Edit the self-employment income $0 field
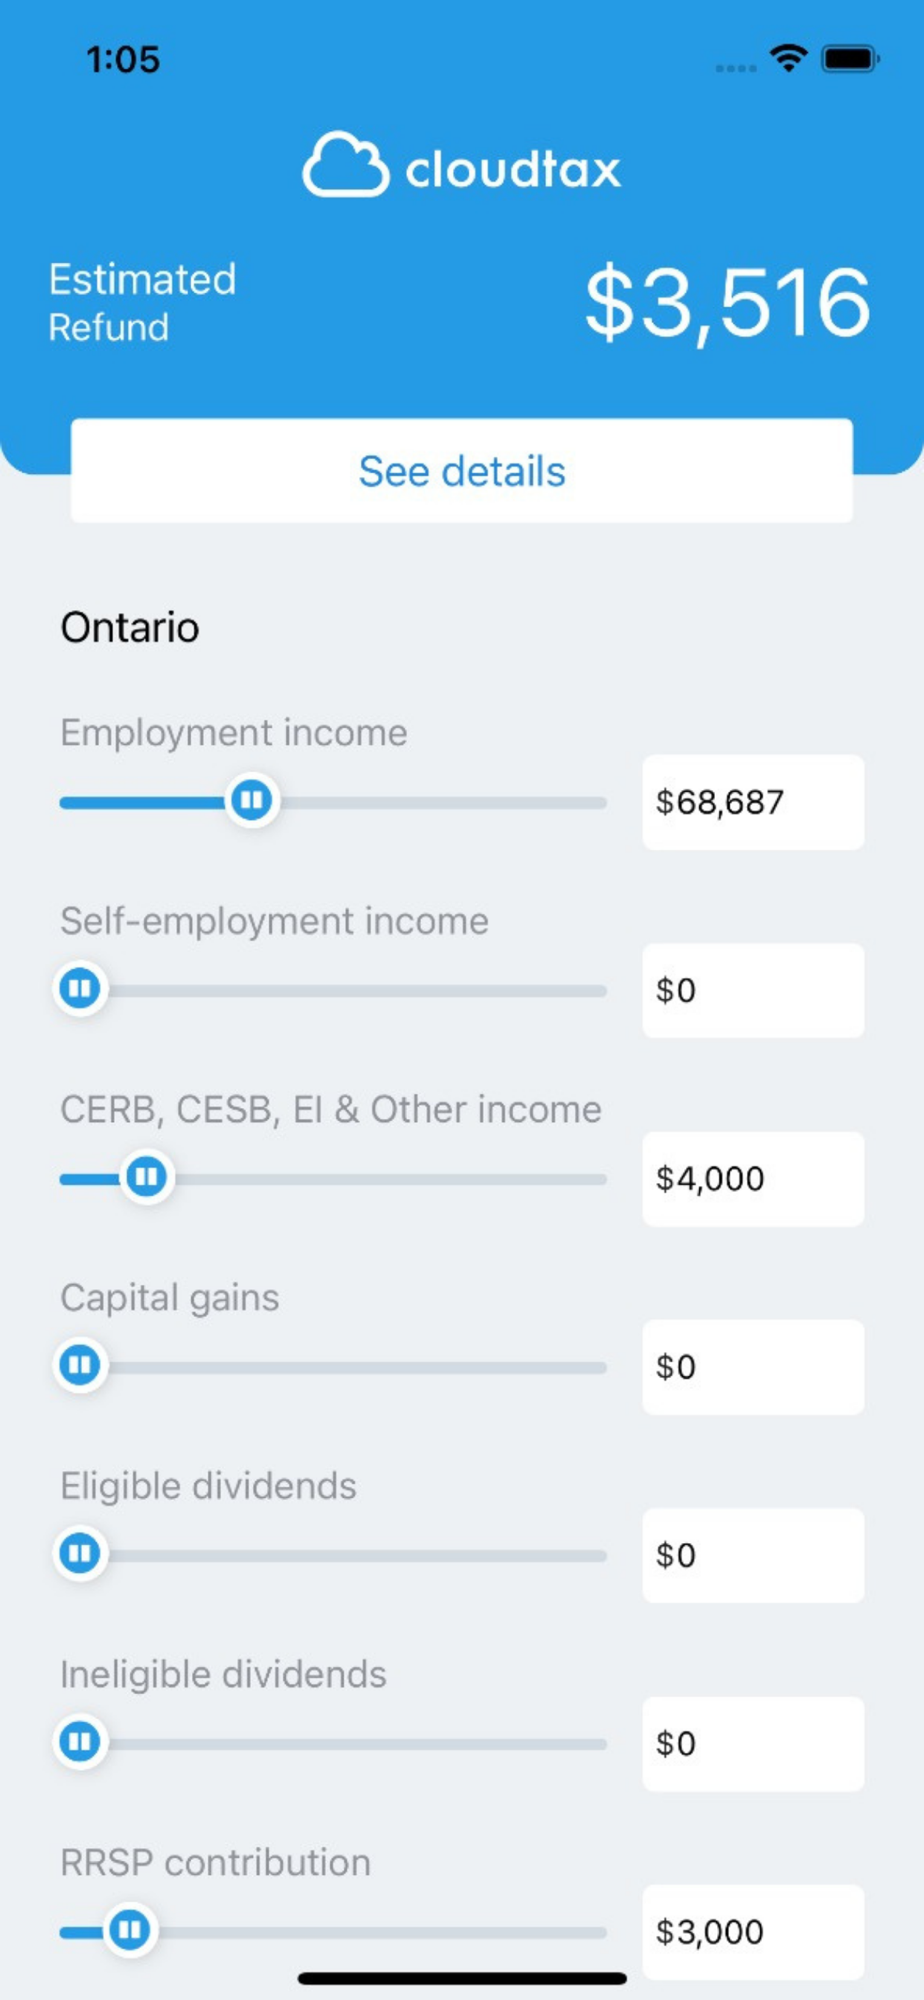Viewport: 924px width, 2000px height. (753, 990)
